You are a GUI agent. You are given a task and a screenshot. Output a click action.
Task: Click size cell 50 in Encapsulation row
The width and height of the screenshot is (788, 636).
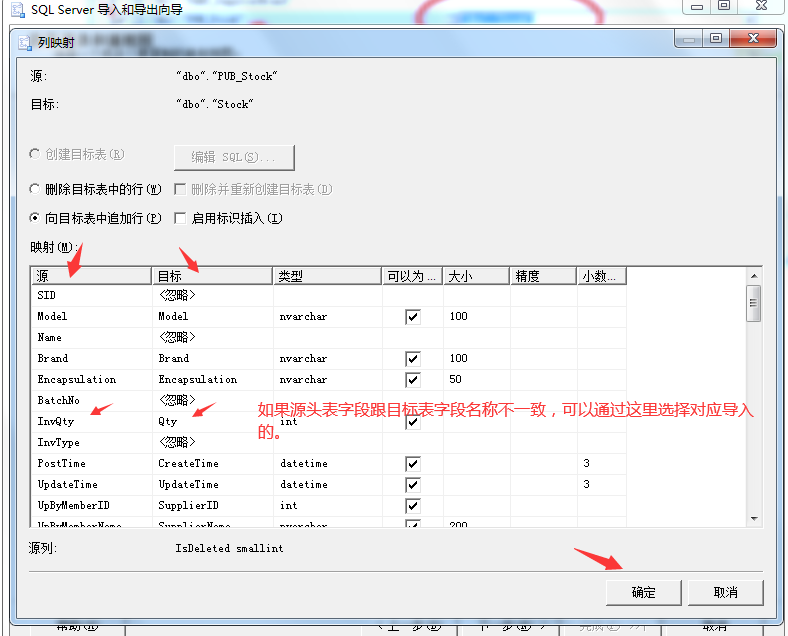(476, 379)
